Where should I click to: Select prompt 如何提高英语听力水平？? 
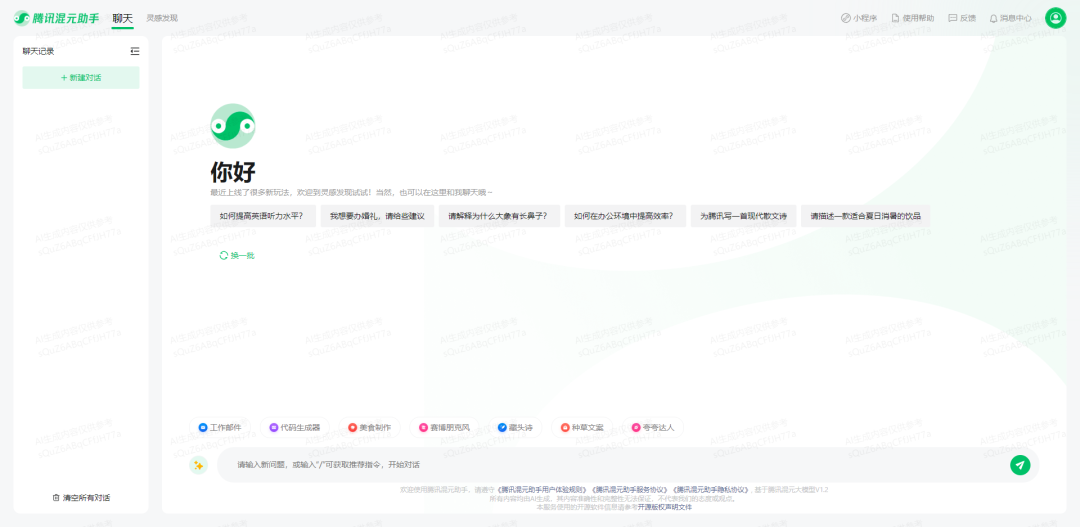tap(263, 216)
